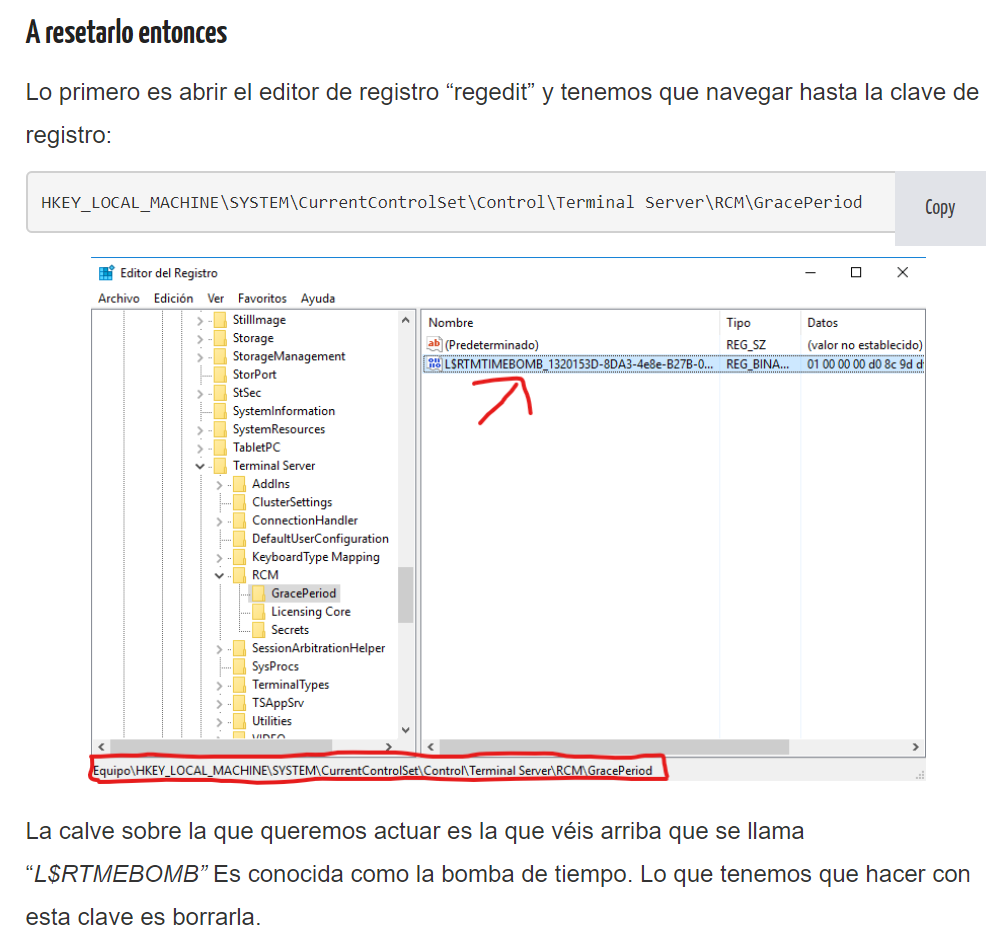Image resolution: width=998 pixels, height=944 pixels.
Task: Select the (Predeterminado) value name
Action: pyautogui.click(x=491, y=344)
